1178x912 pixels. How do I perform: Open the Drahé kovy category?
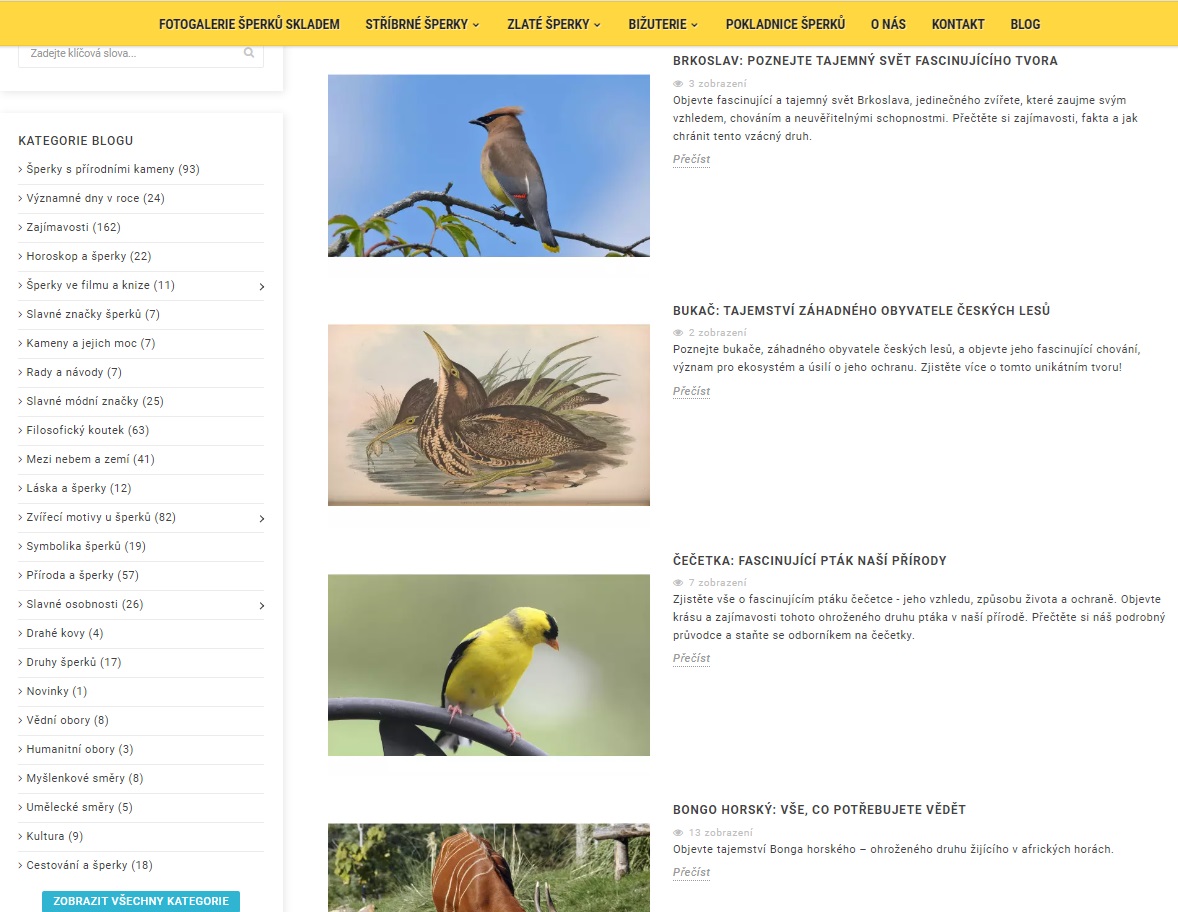65,633
